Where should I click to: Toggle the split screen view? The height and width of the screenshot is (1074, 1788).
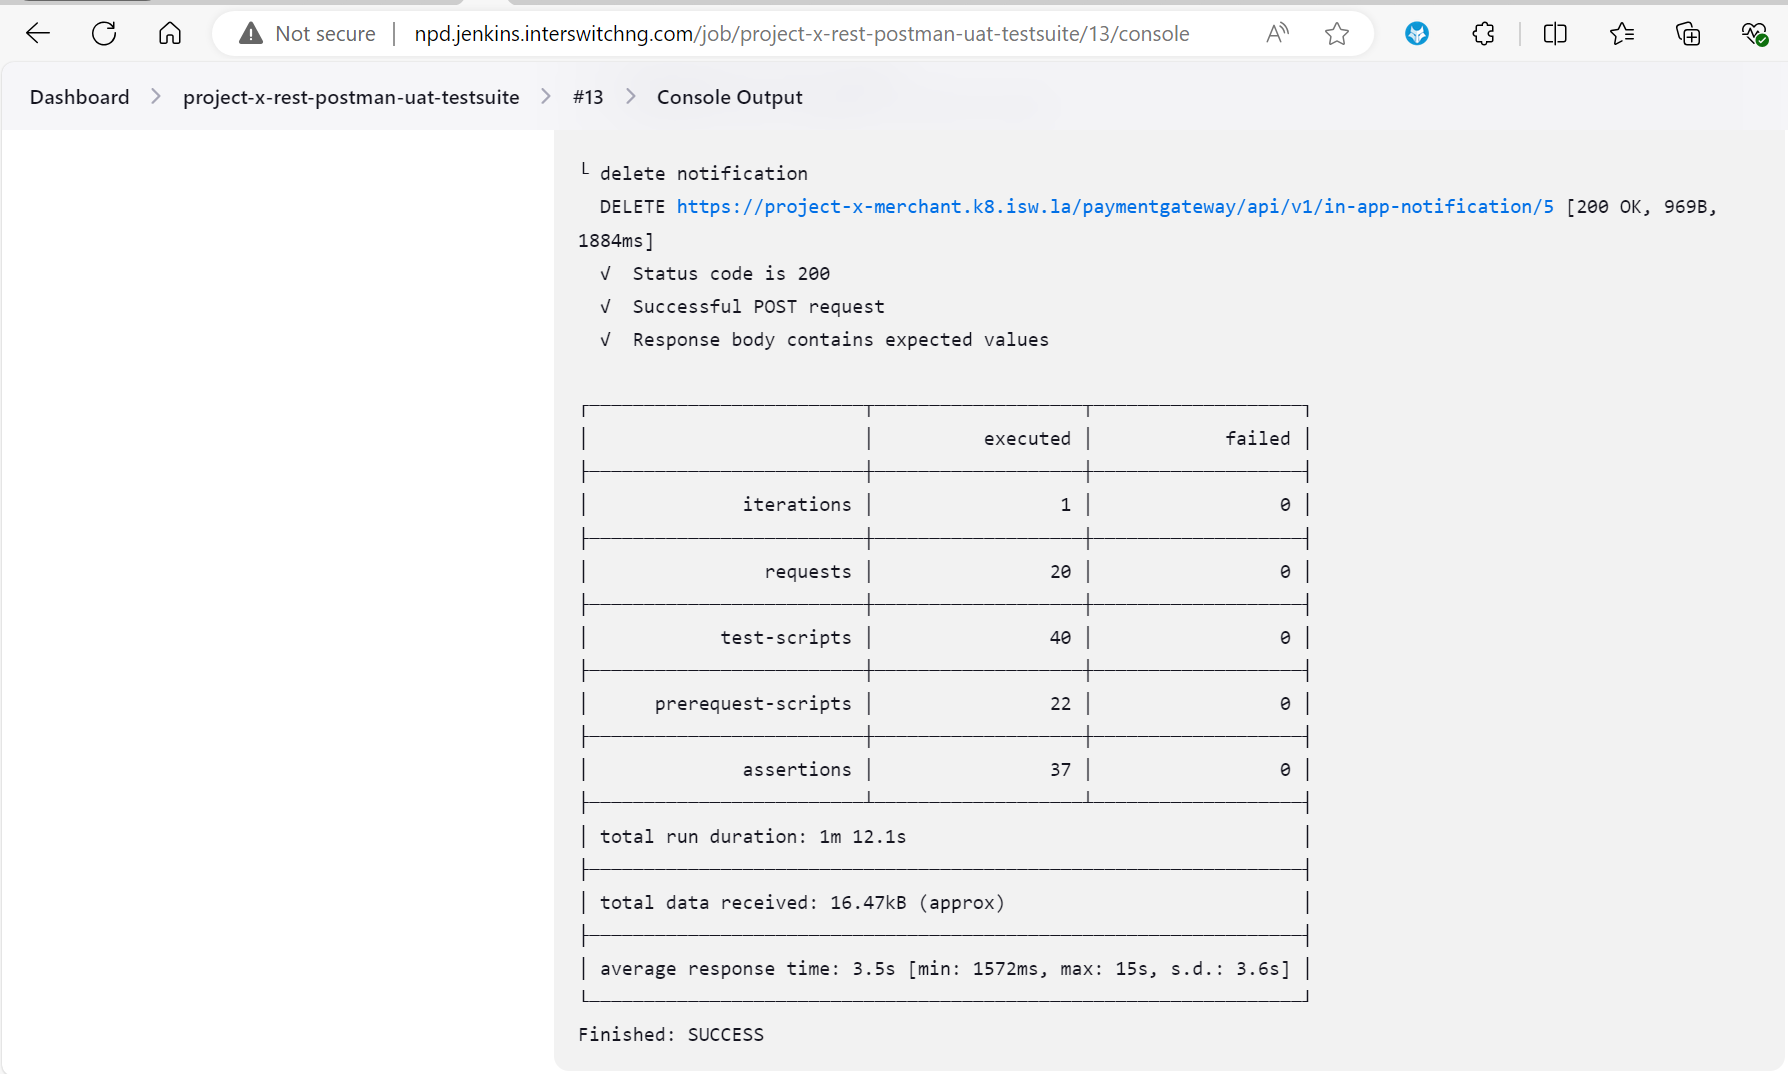click(1555, 34)
